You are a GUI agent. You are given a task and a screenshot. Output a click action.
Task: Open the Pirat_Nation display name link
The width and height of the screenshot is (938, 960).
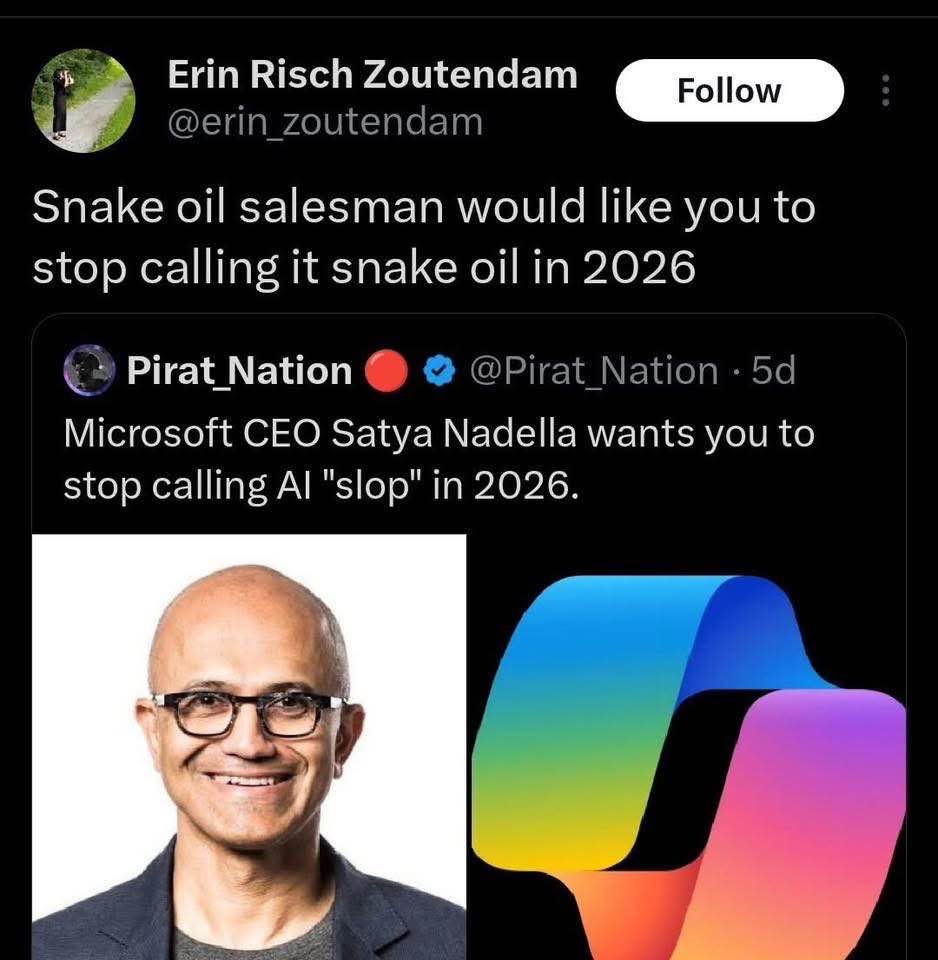[x=239, y=371]
